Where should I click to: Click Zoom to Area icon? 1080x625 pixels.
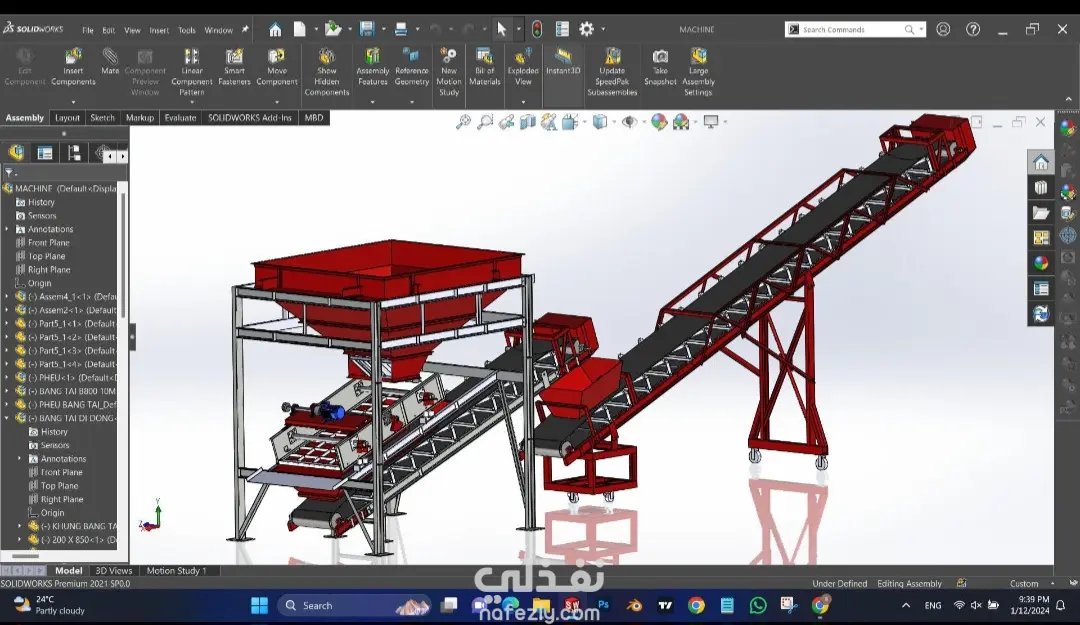[x=486, y=122]
